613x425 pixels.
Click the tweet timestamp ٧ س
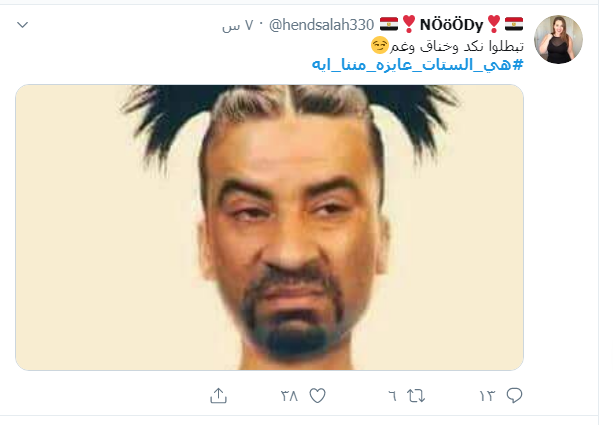[238, 25]
